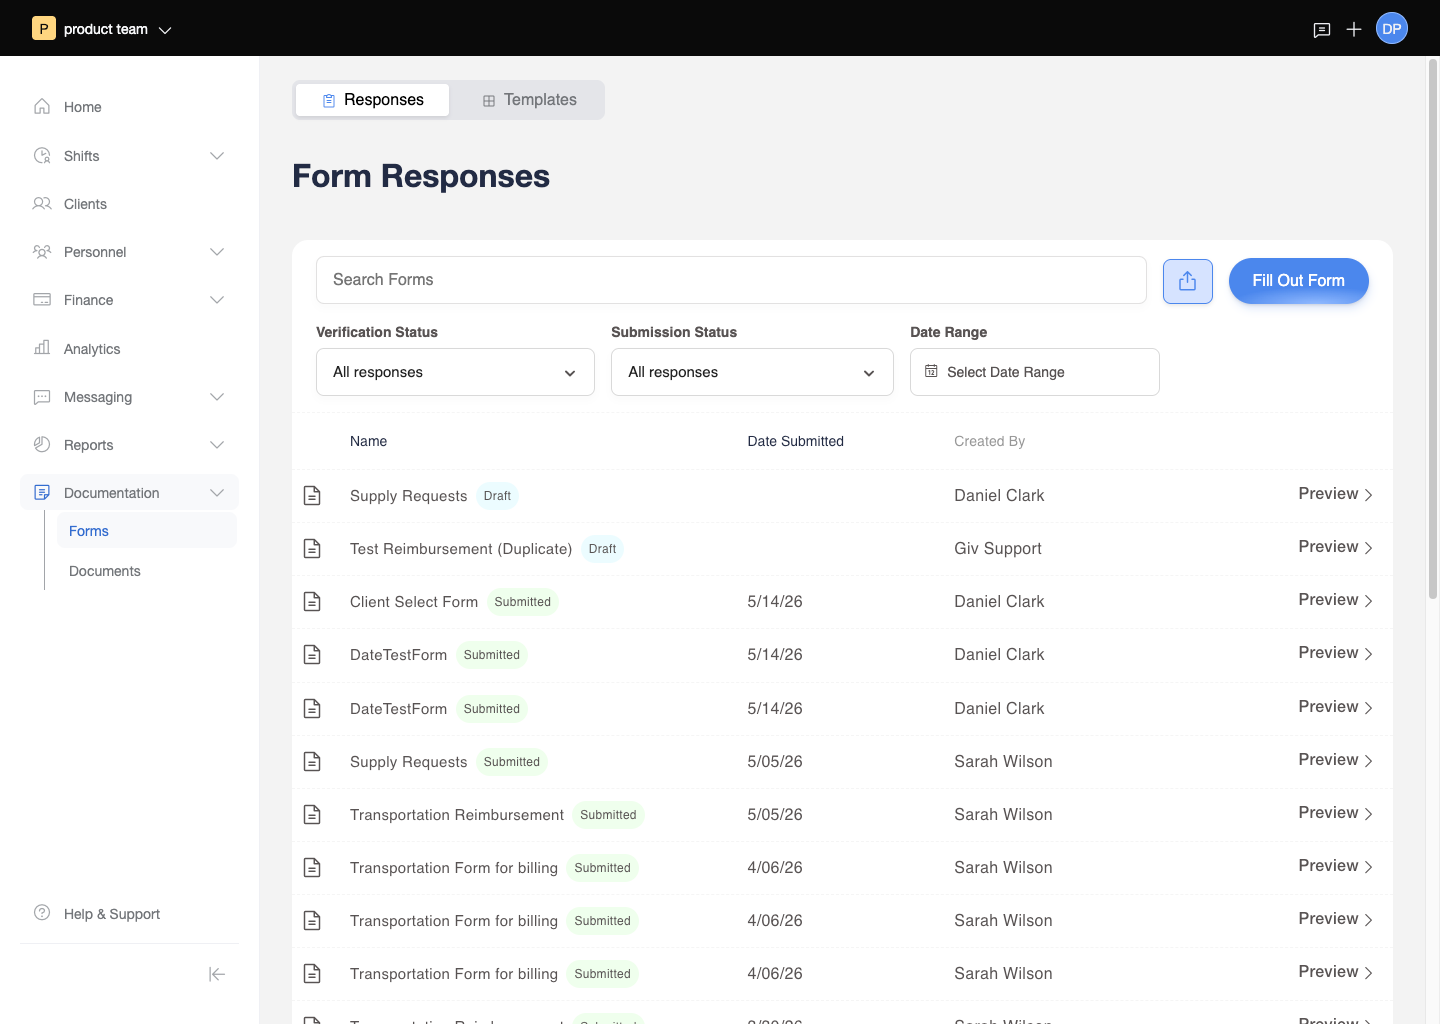This screenshot has height=1024, width=1440.
Task: Collapse the sidebar with the arrow icon
Action: (x=217, y=974)
